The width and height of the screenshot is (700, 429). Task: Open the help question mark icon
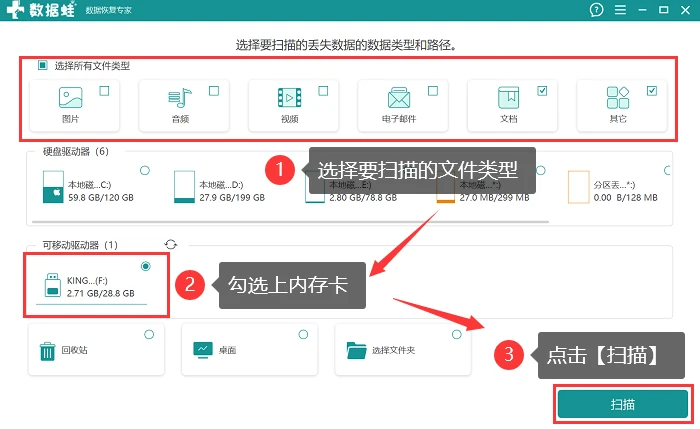(x=596, y=10)
